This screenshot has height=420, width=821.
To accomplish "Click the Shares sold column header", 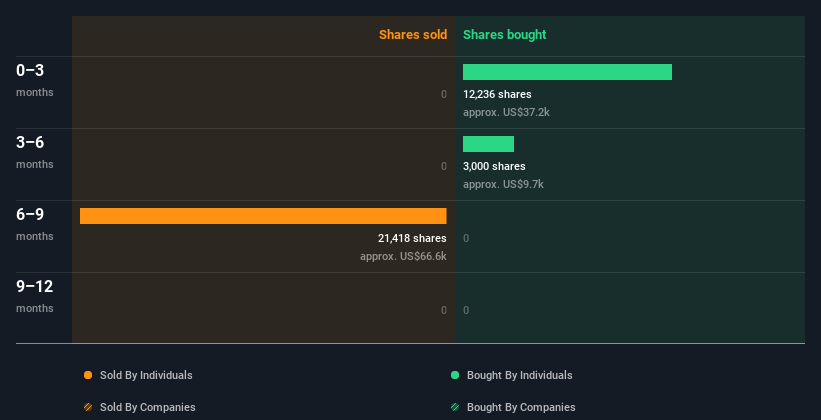I will click(x=413, y=35).
